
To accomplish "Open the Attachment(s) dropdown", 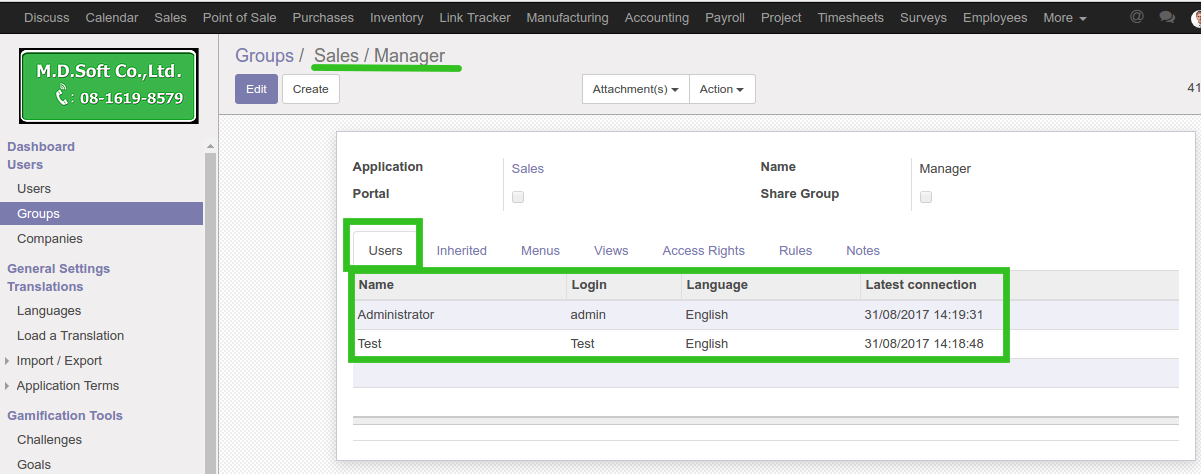I will coord(635,89).
